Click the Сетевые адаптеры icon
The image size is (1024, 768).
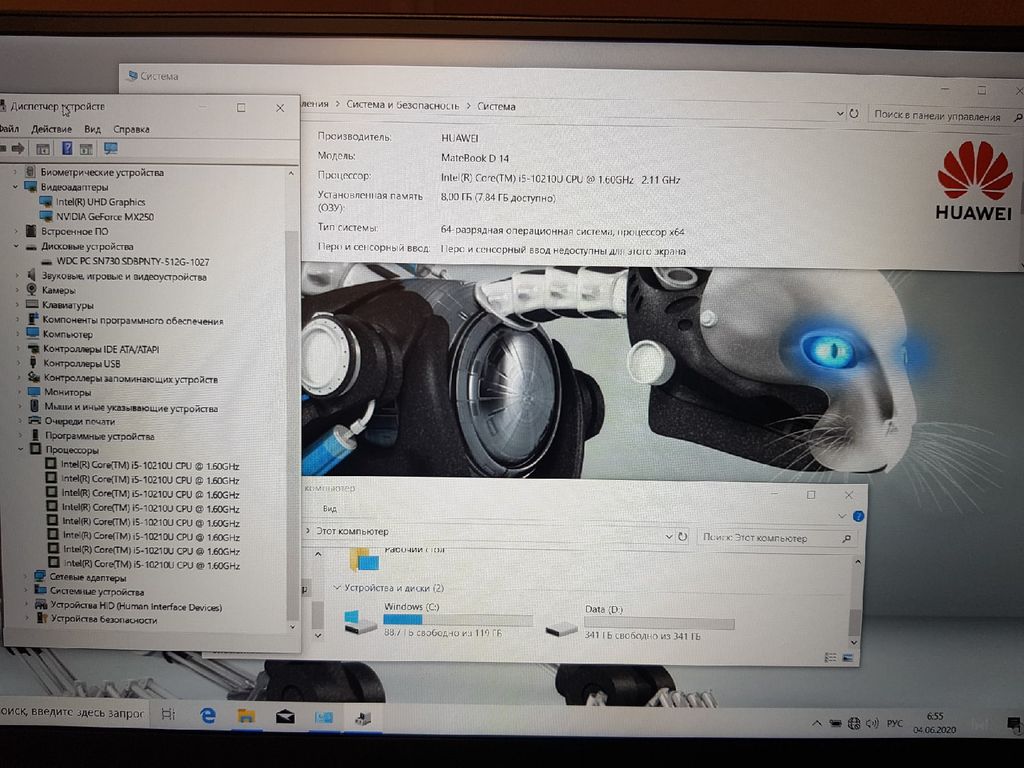point(40,577)
